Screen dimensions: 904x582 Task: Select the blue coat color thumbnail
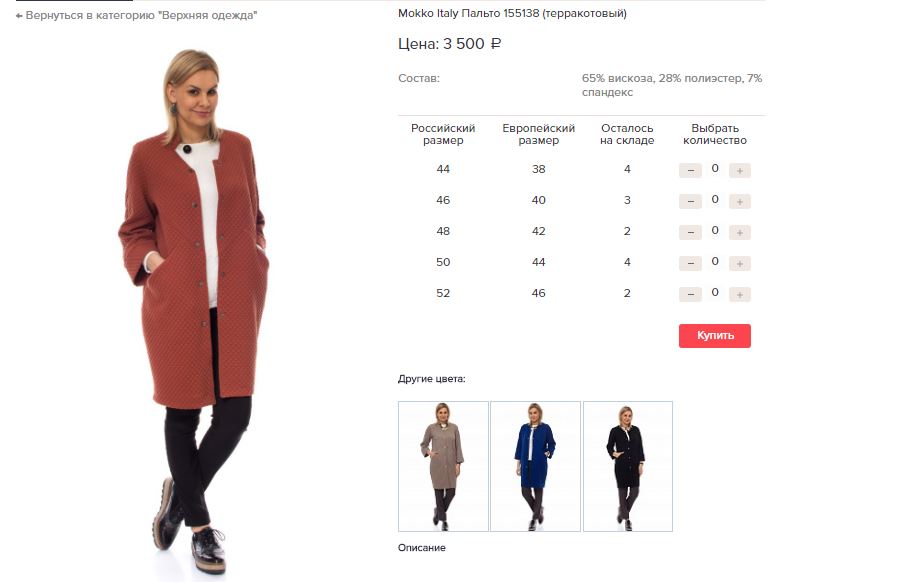536,466
